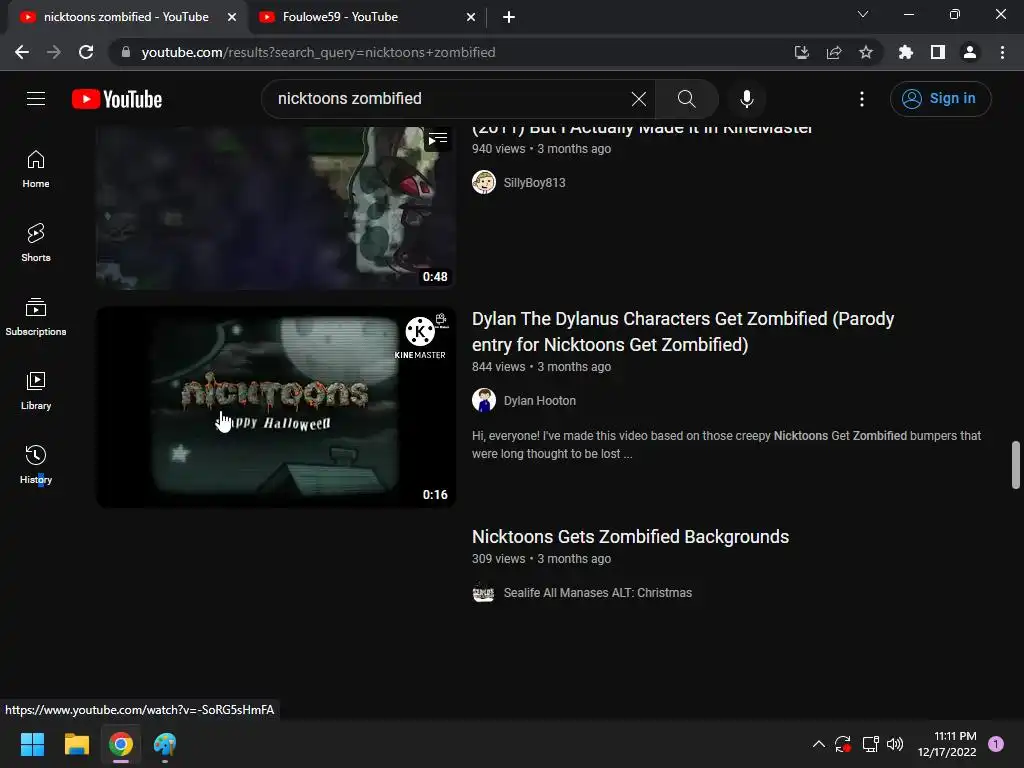Toggle the Chrome side panel
Image resolution: width=1024 pixels, height=768 pixels.
(x=937, y=52)
